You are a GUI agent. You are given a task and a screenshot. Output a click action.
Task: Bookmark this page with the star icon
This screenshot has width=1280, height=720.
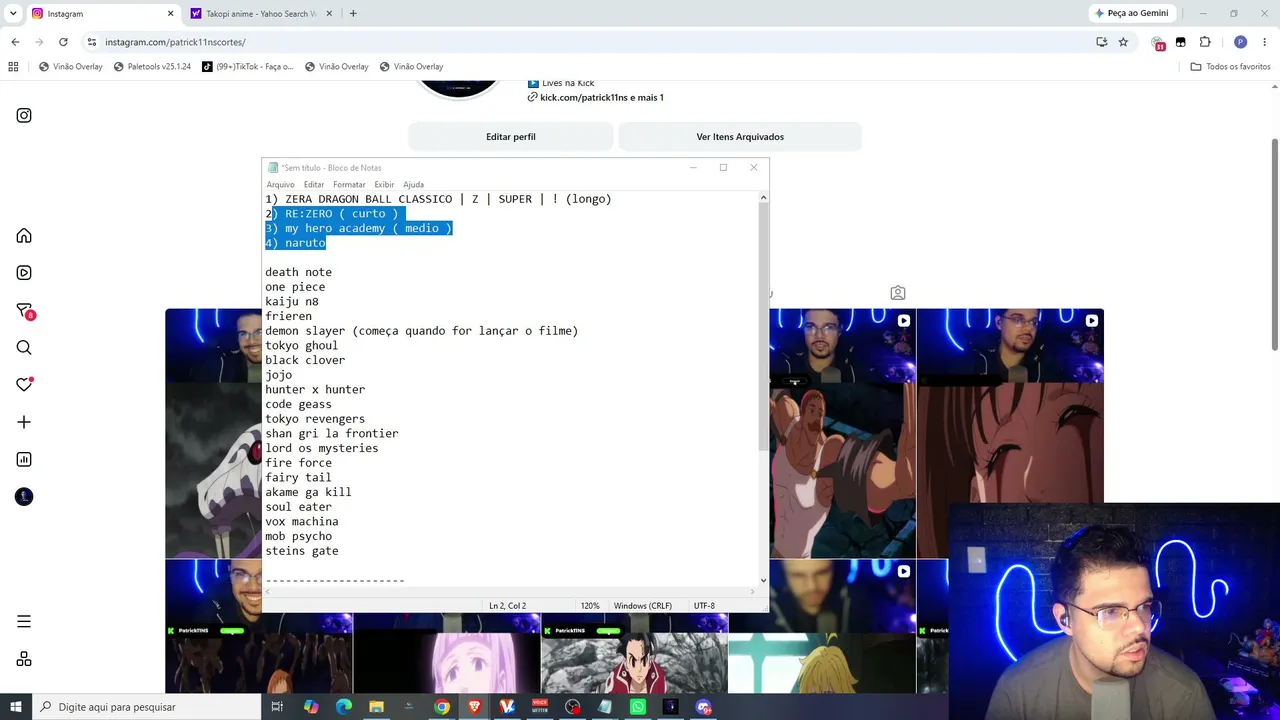(1123, 42)
